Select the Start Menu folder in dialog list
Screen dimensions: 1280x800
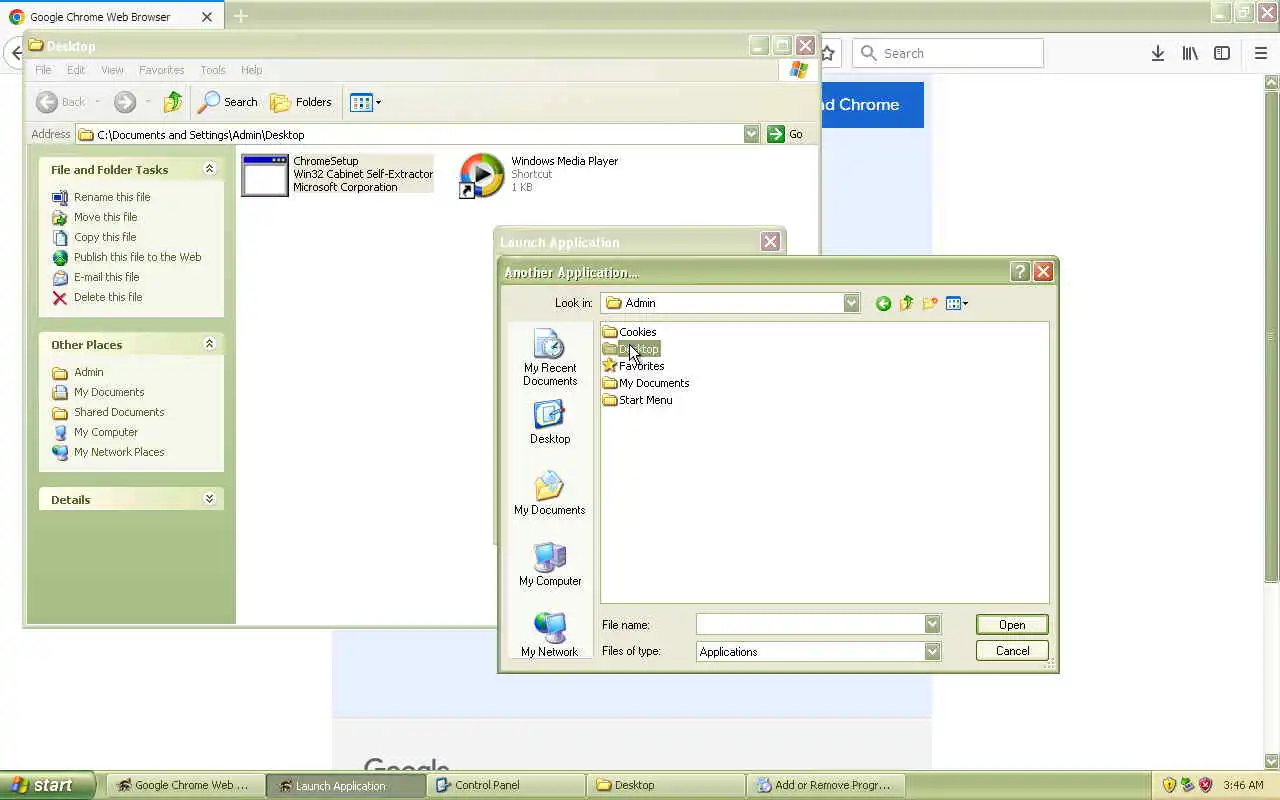pos(637,400)
